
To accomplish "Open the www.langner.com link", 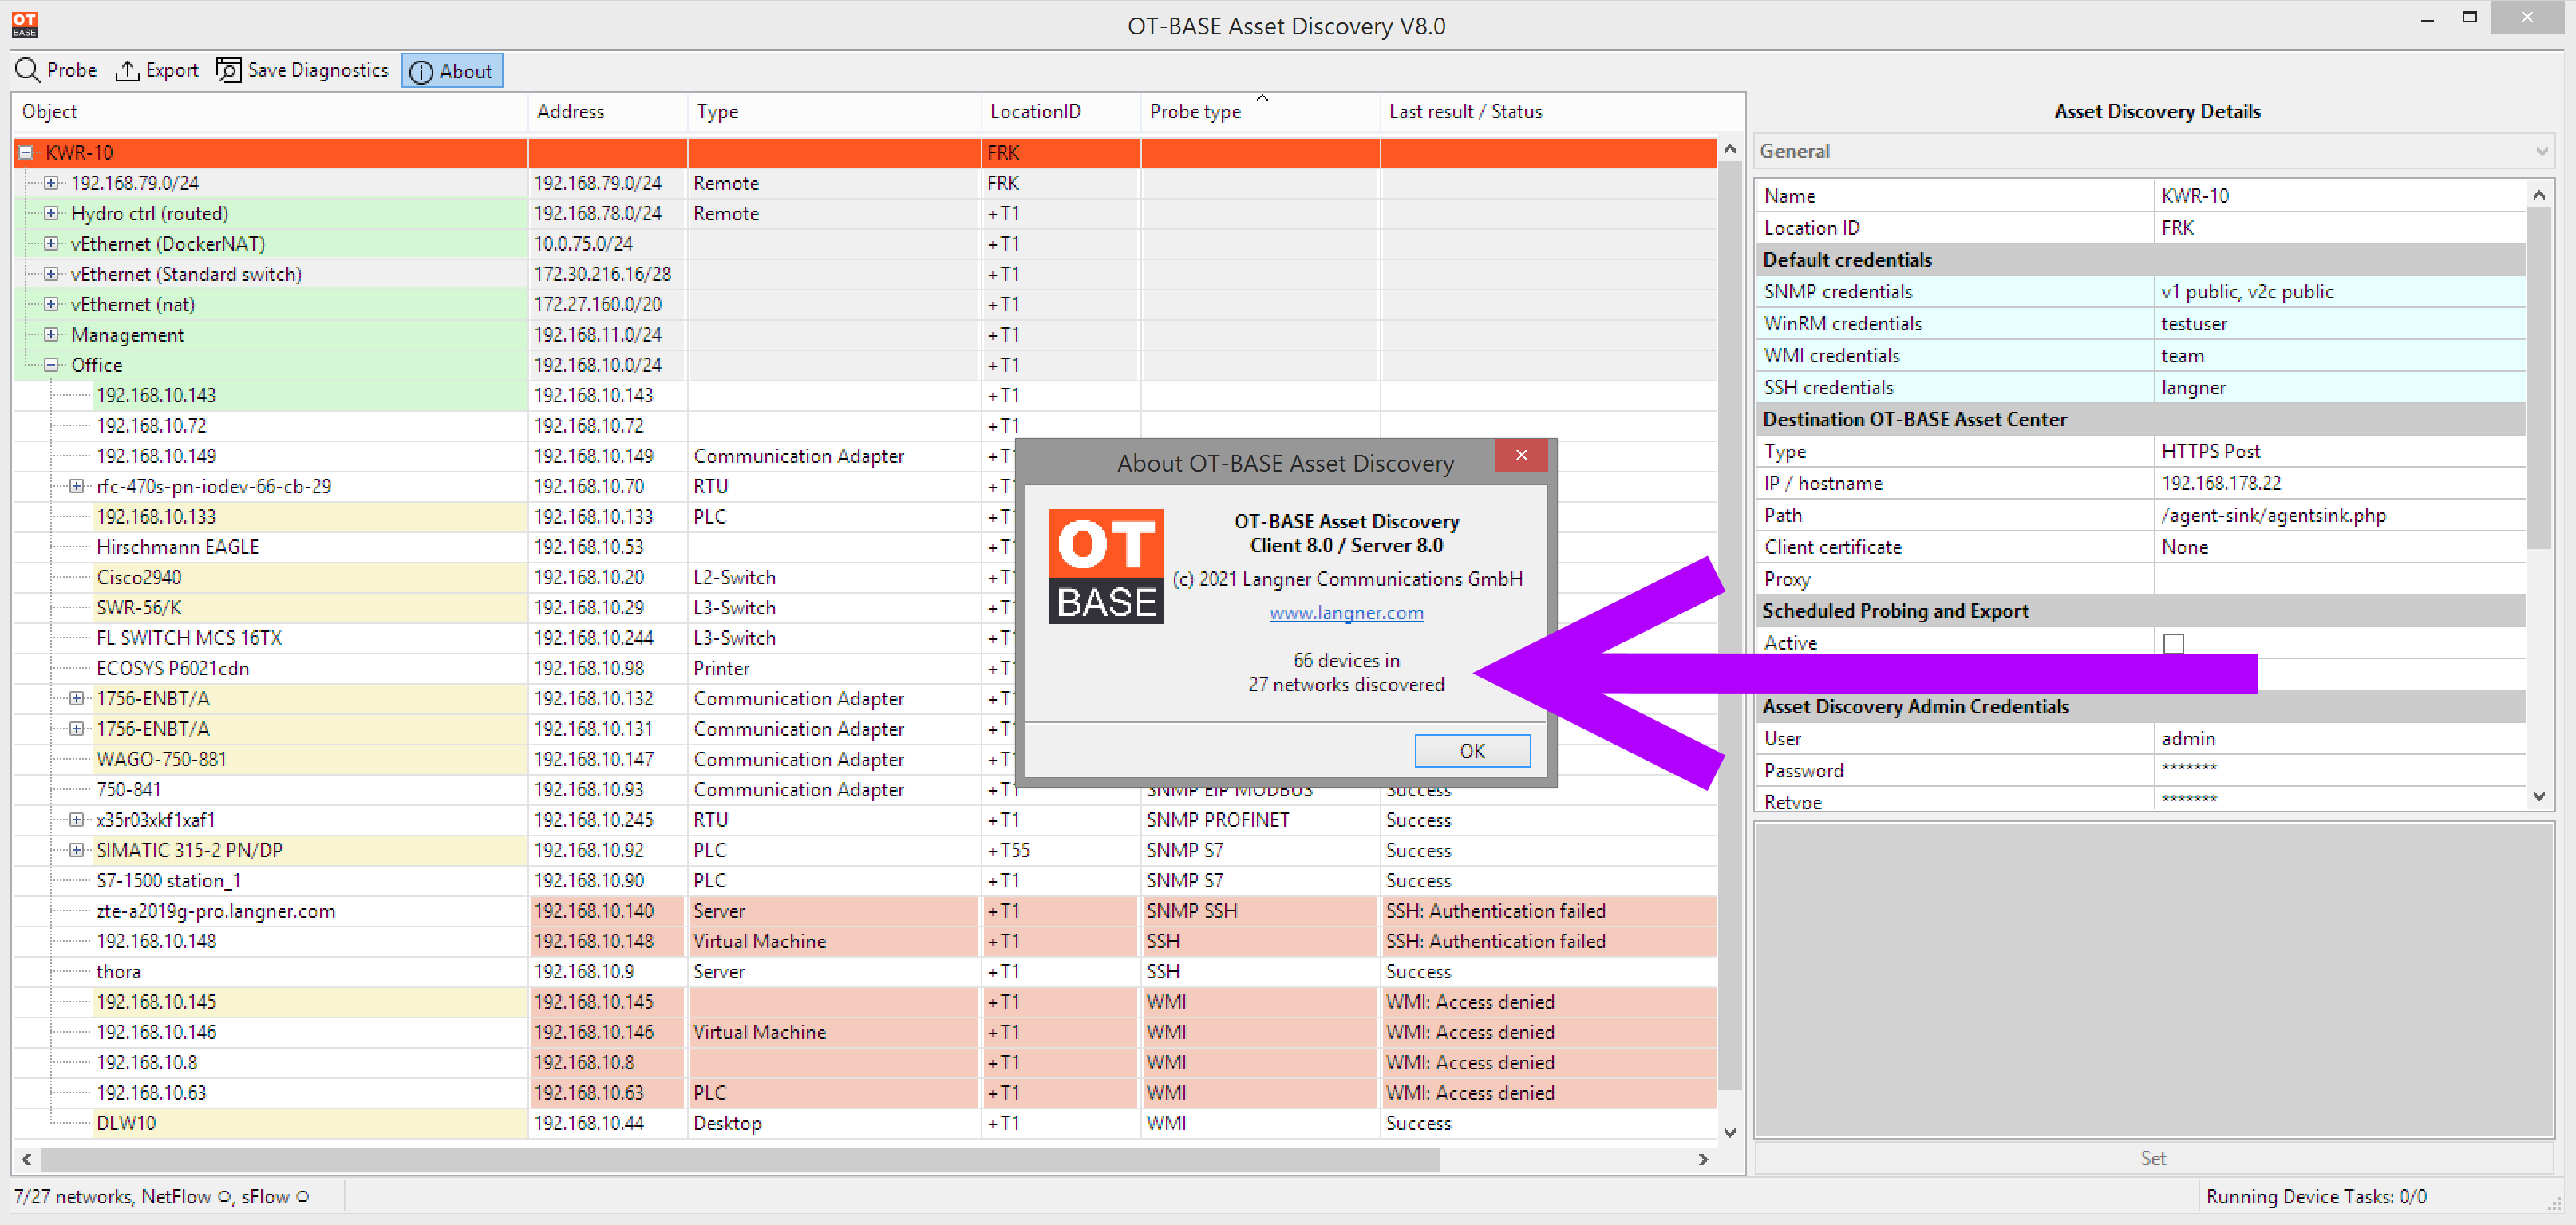I will [1346, 613].
